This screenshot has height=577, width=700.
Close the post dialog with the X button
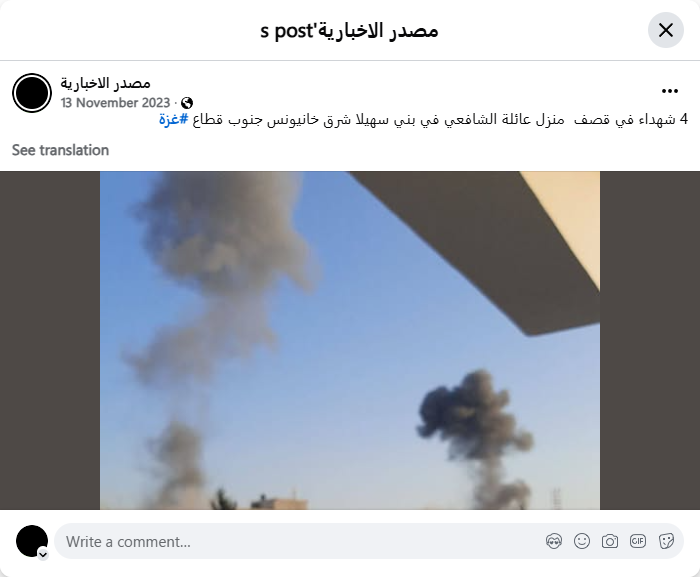(x=666, y=30)
